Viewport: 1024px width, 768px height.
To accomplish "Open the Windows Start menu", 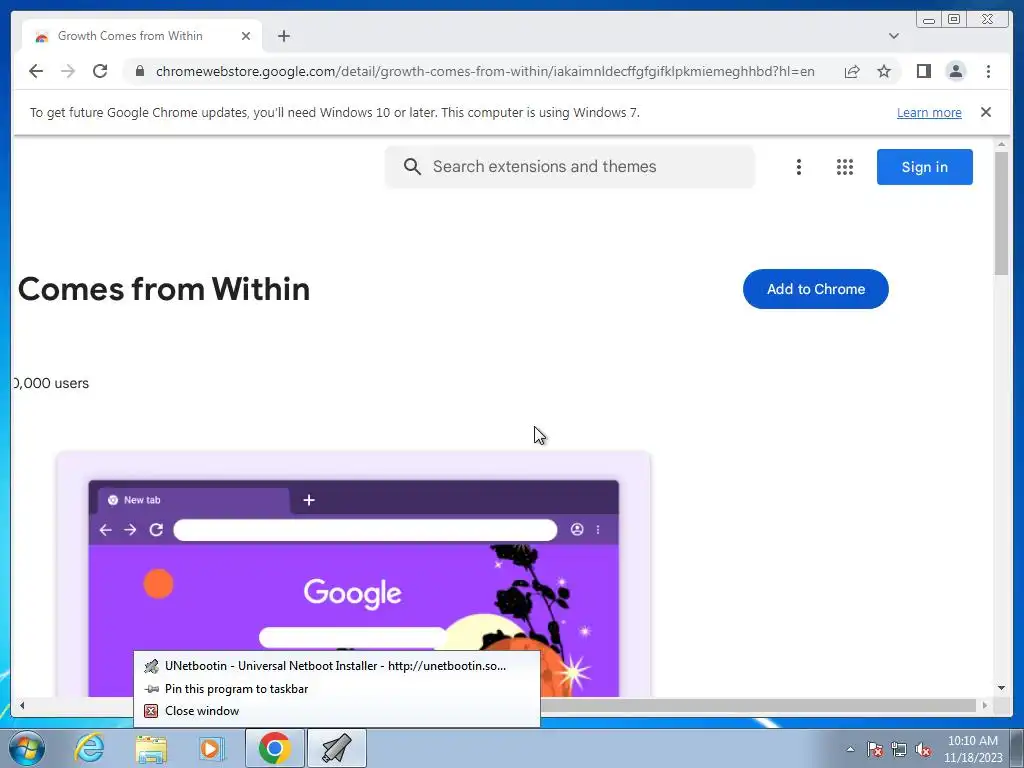I will click(x=27, y=748).
